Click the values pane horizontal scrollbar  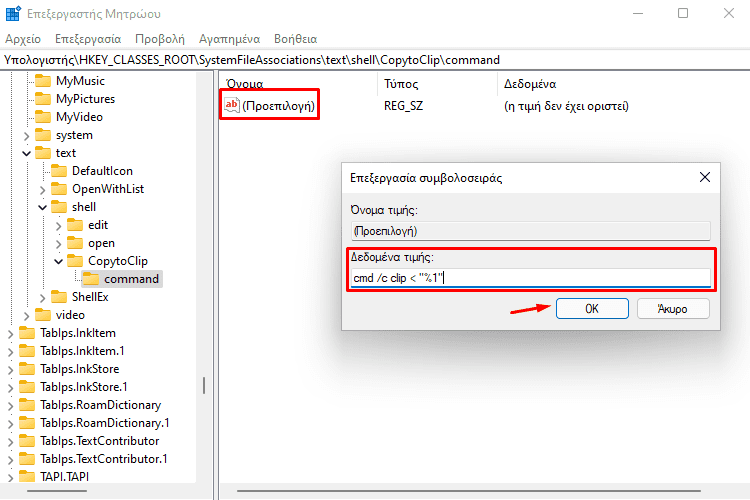[469, 491]
